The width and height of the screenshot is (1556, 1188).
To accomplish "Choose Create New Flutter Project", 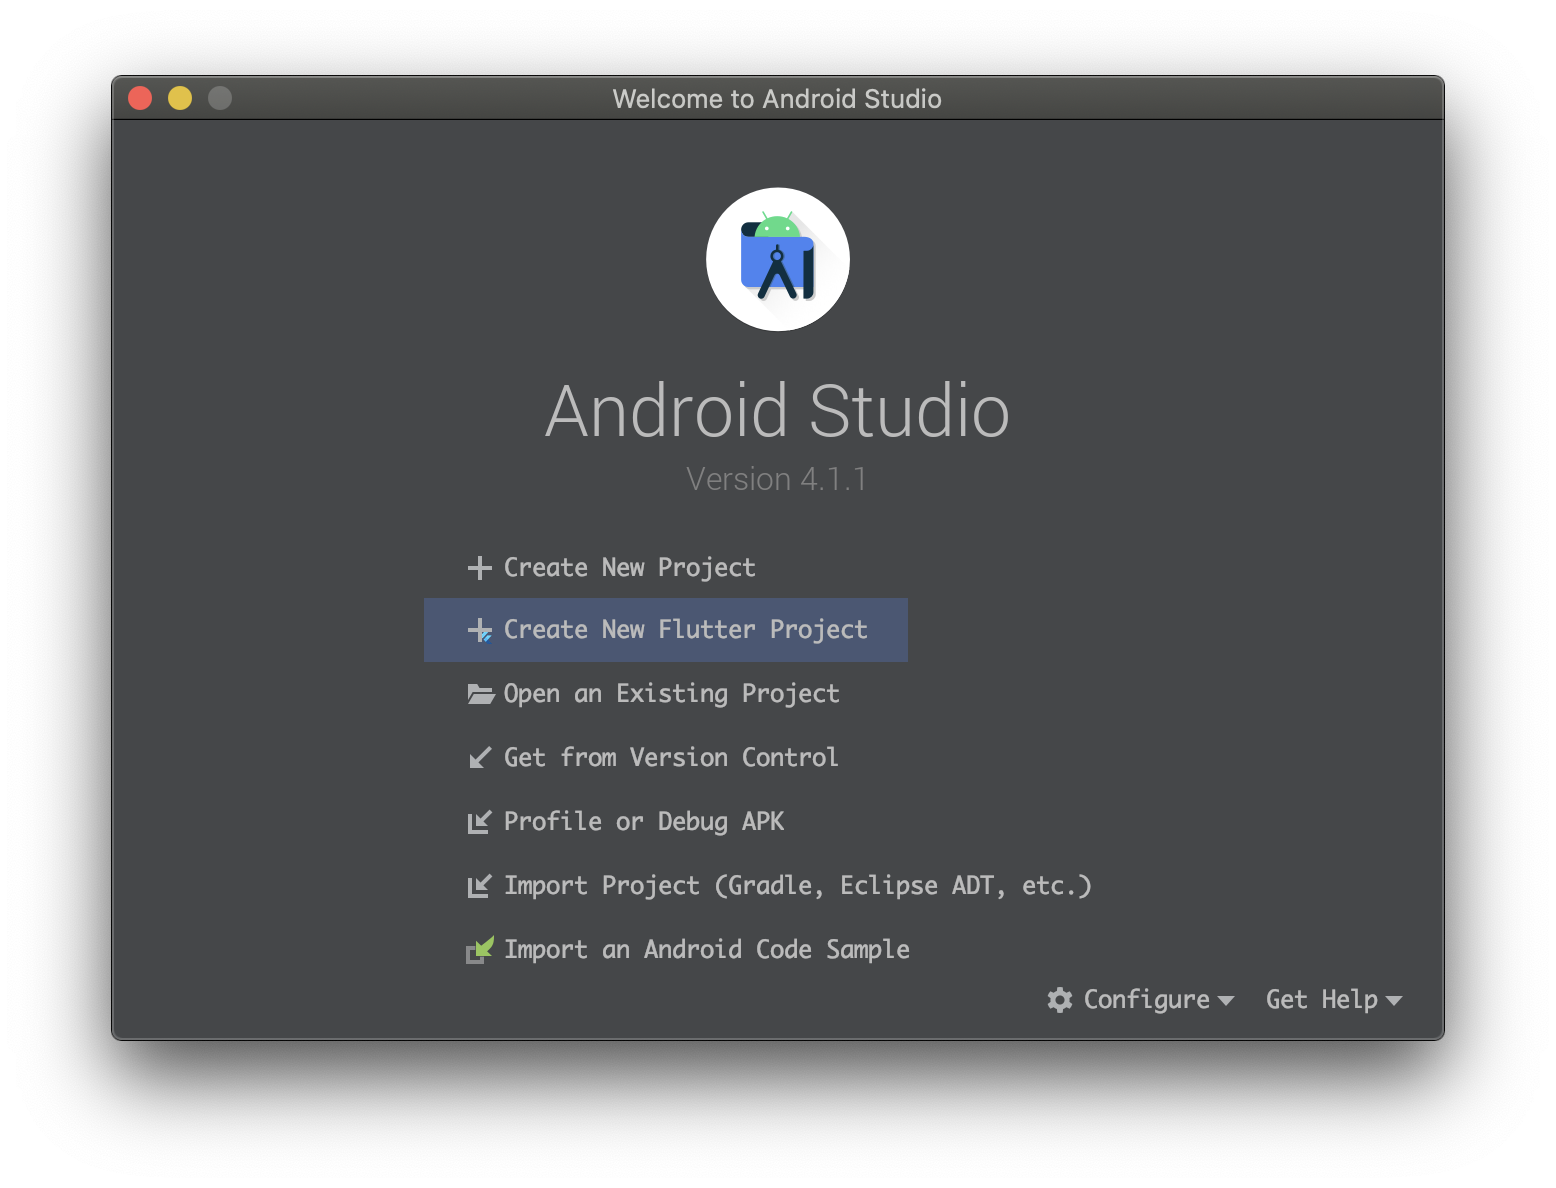I will click(666, 630).
